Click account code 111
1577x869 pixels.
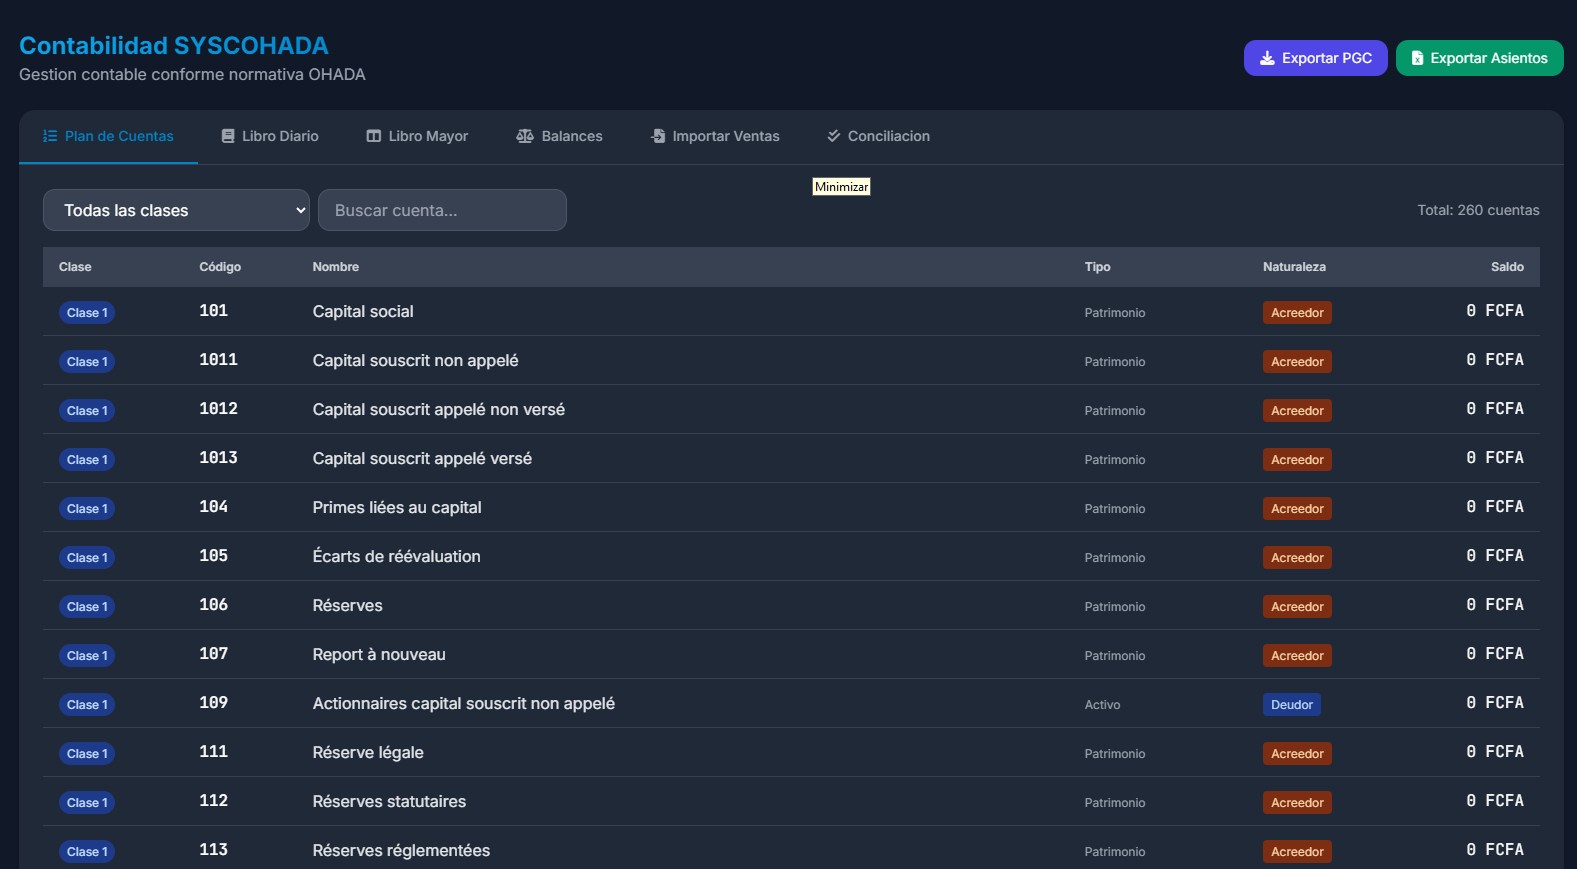point(213,752)
